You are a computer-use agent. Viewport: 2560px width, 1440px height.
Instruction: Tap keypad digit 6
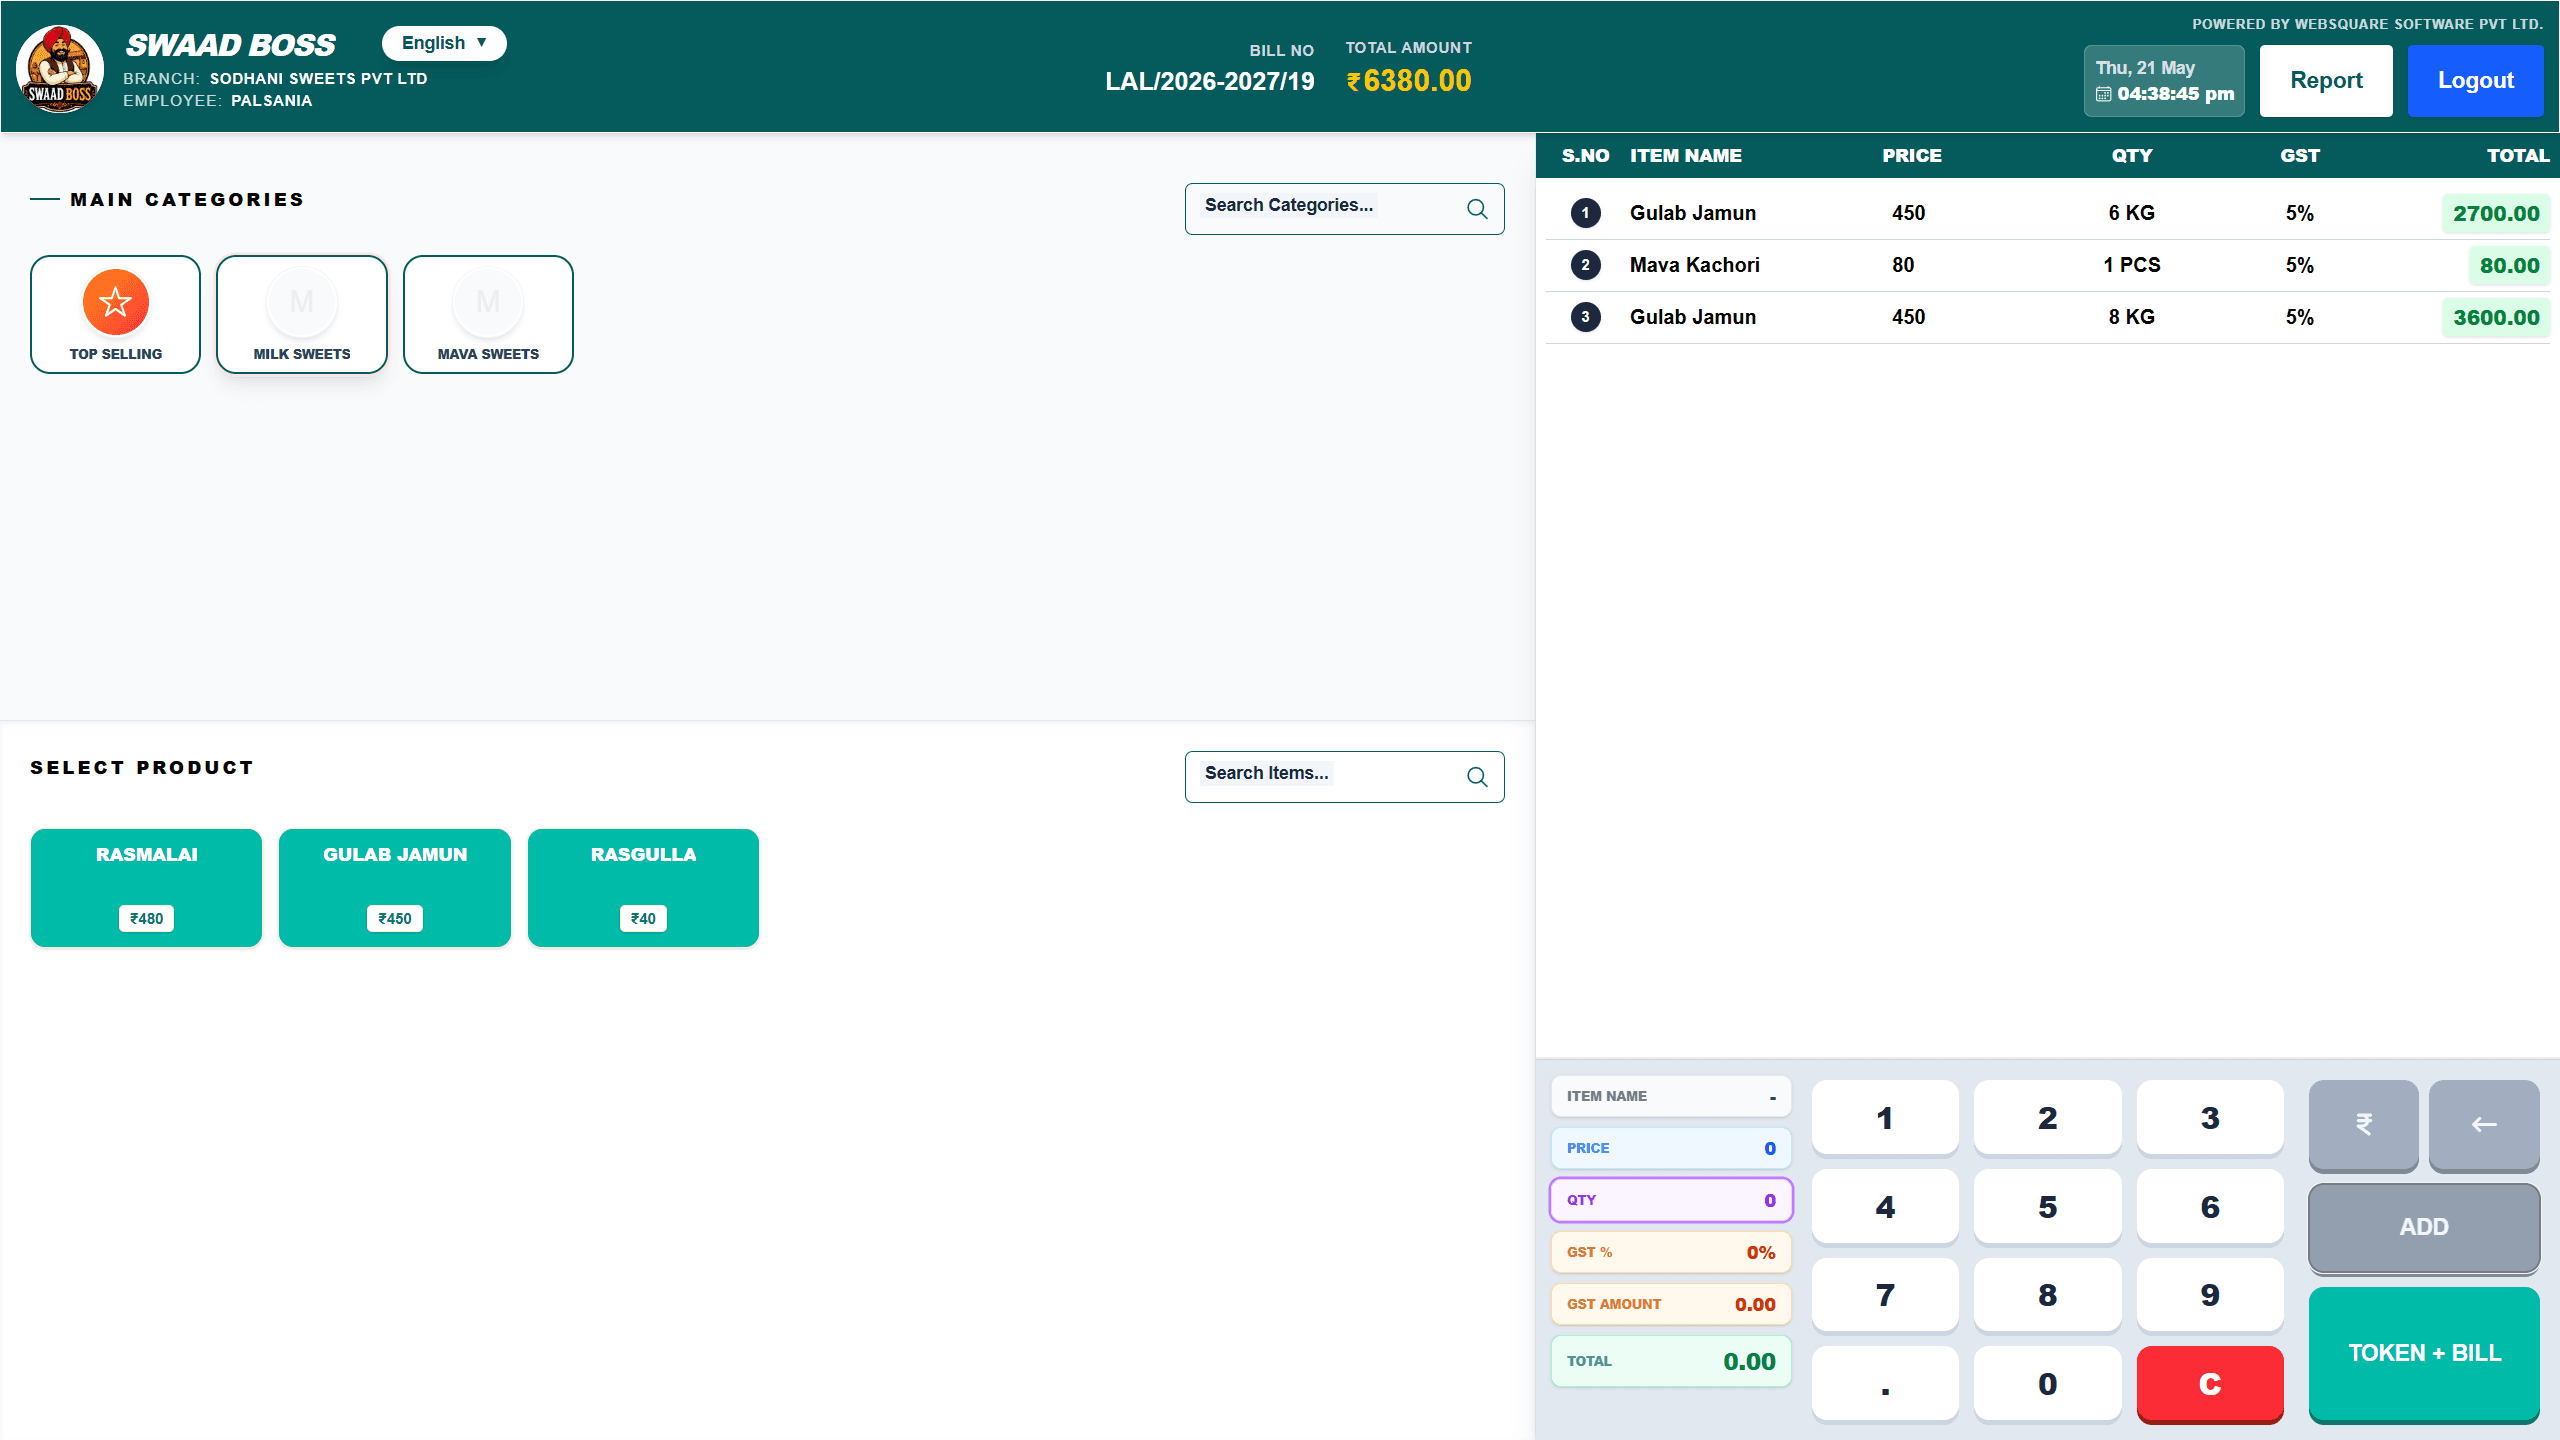pyautogui.click(x=2210, y=1207)
